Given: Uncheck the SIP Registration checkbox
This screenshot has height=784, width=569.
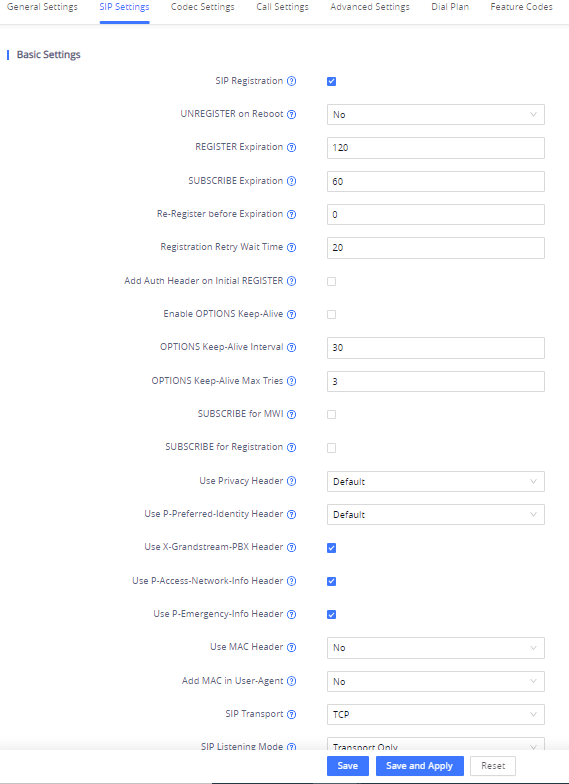Looking at the screenshot, I should click(x=332, y=81).
